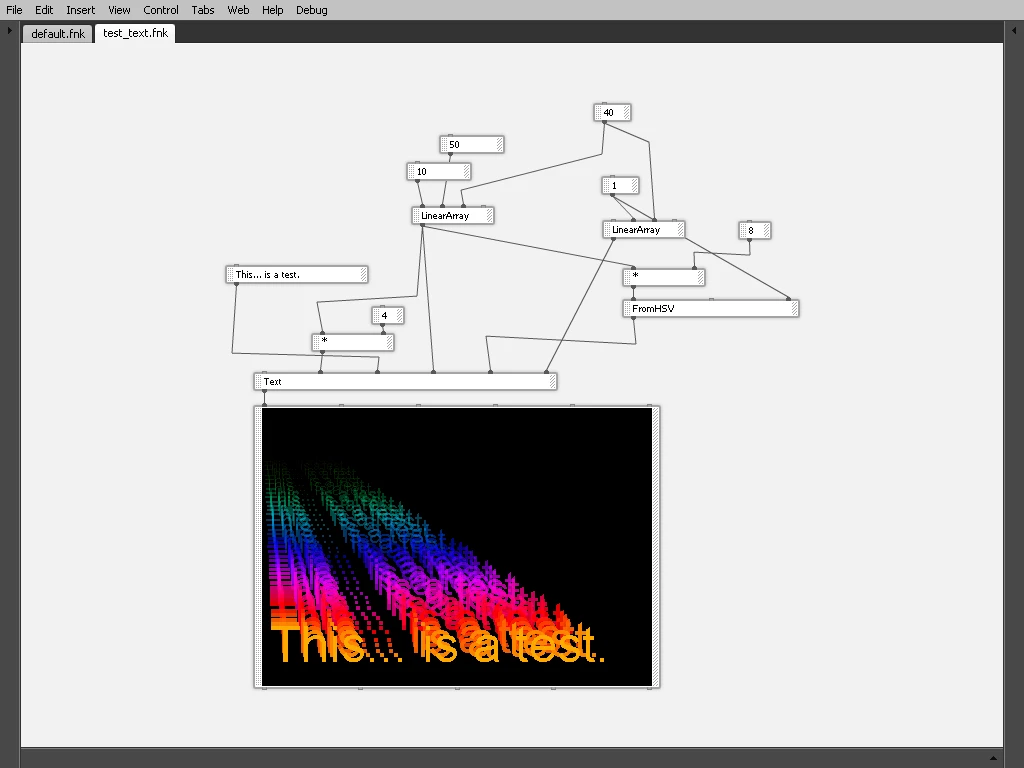Screen dimensions: 1024x768
Task: Click the value field containing 10
Action: point(439,171)
